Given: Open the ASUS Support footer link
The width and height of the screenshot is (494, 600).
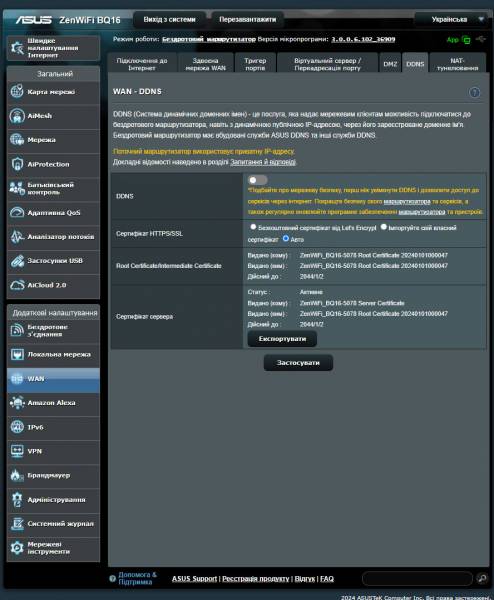Looking at the screenshot, I should pyautogui.click(x=194, y=579).
